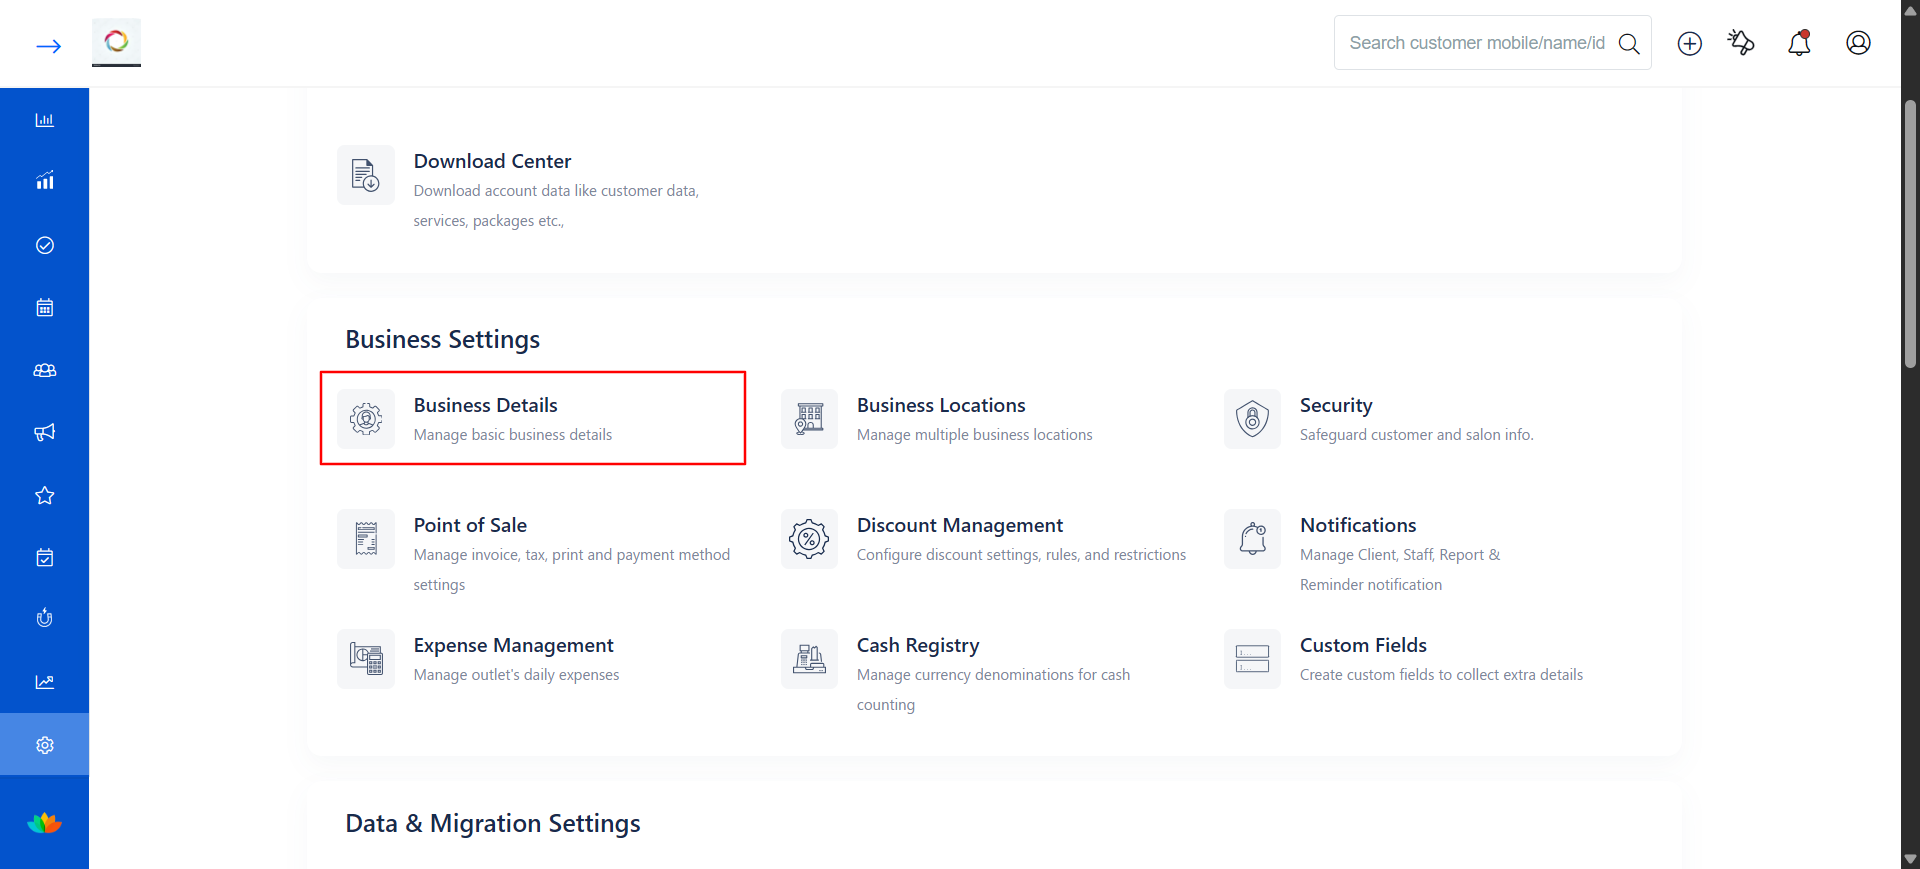Open the star sidebar icon

pos(45,495)
